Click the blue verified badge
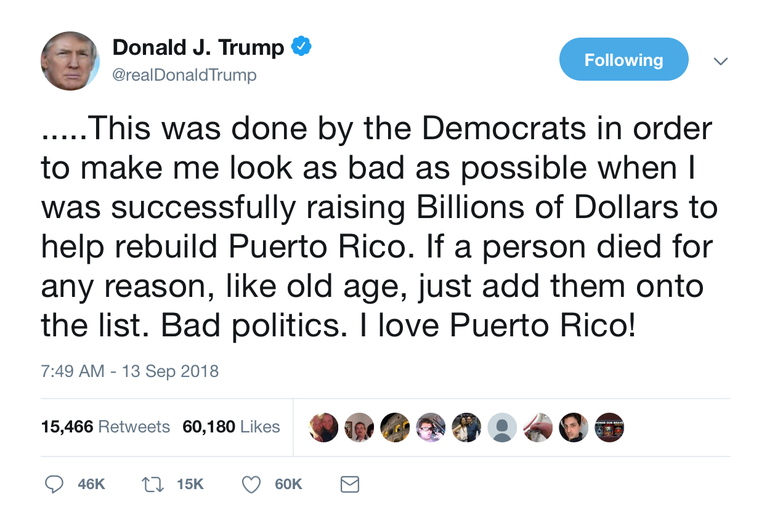The width and height of the screenshot is (775, 531). [x=301, y=46]
